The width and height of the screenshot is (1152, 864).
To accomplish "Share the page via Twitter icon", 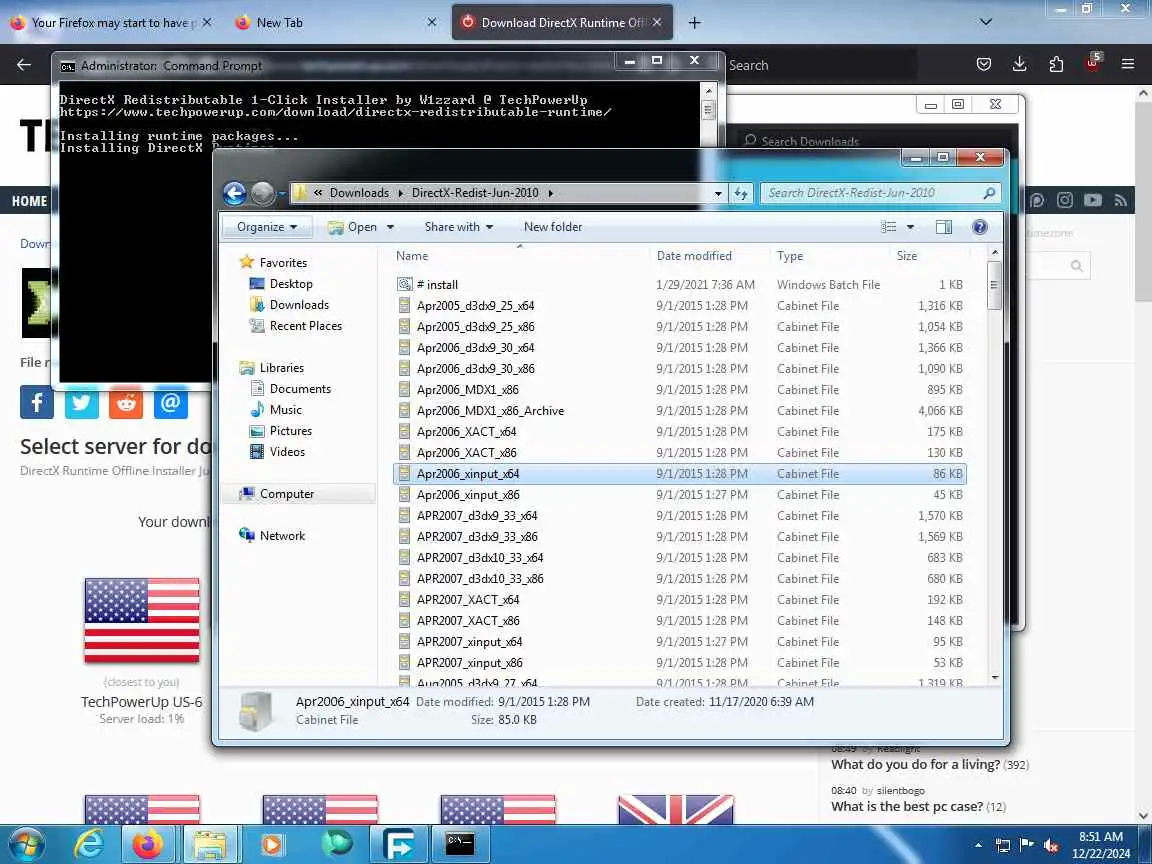I will [82, 402].
